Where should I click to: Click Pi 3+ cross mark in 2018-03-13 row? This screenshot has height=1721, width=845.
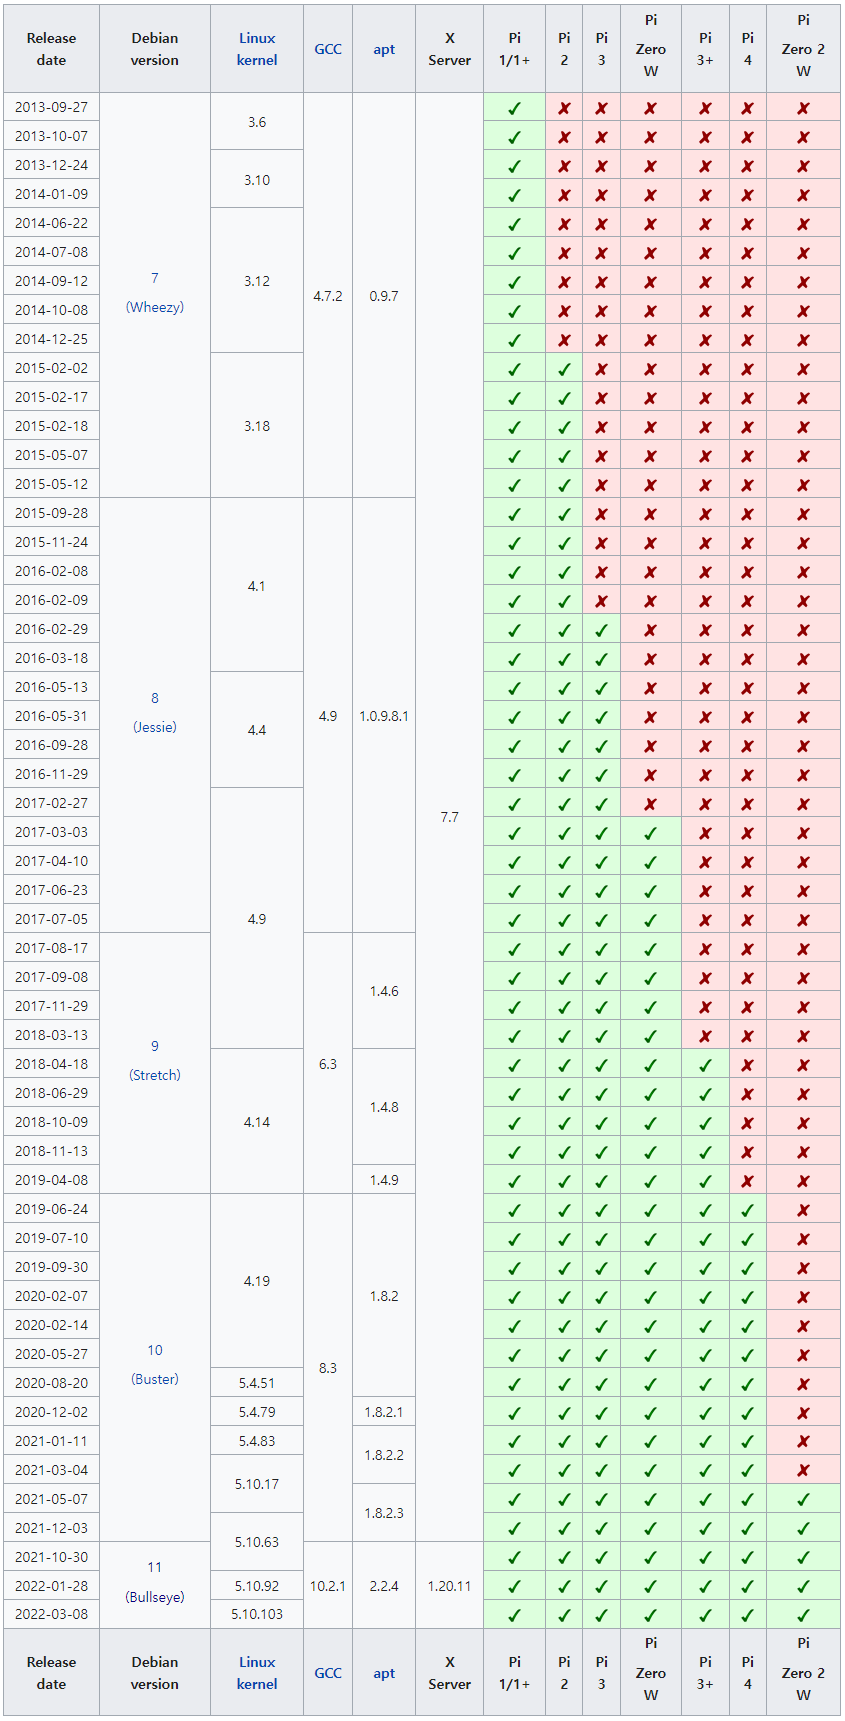[706, 1036]
